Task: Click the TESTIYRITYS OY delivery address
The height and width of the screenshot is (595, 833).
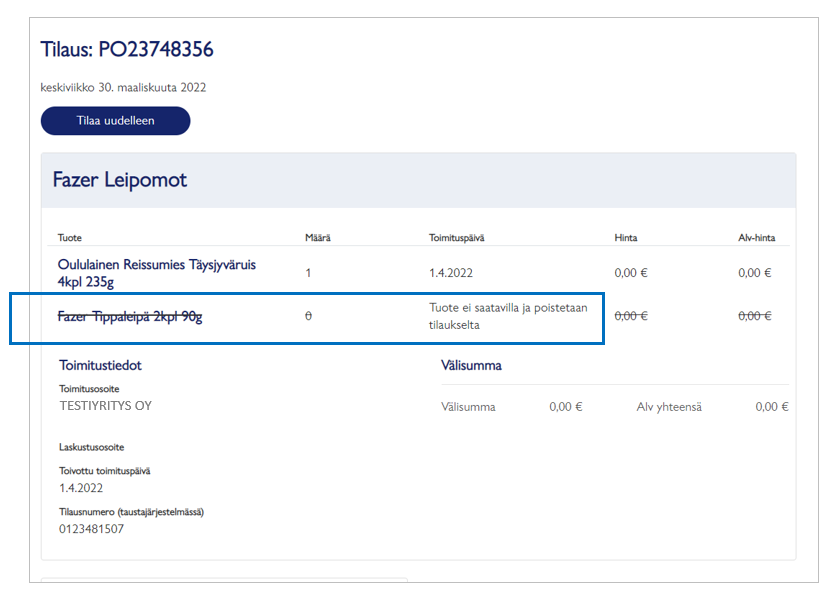Action: pos(106,406)
